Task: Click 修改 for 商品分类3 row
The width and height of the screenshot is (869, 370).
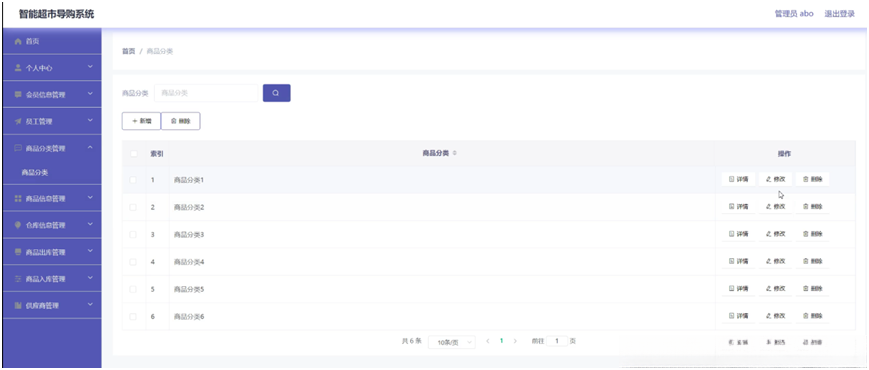Action: tap(775, 234)
